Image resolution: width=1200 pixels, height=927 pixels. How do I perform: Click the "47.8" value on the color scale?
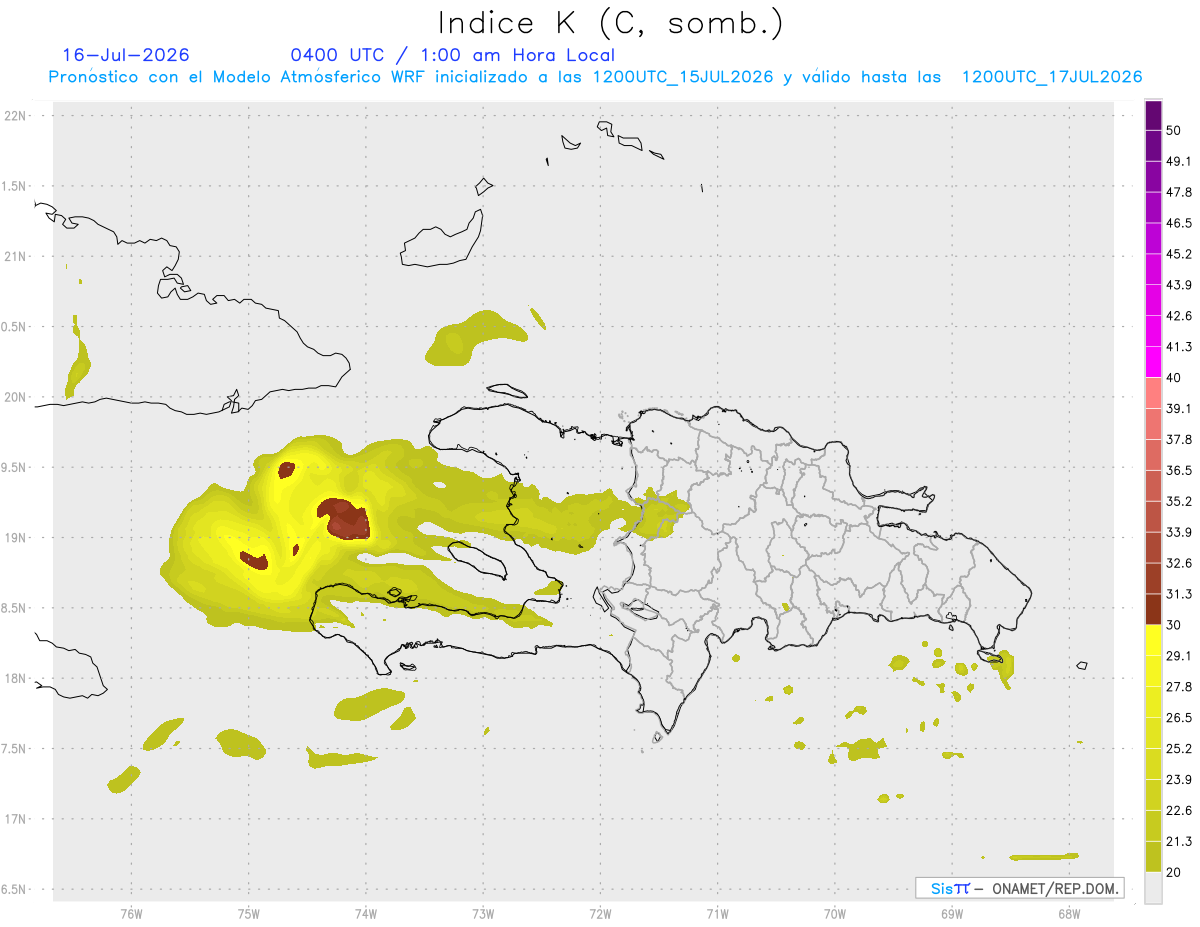tap(1180, 192)
